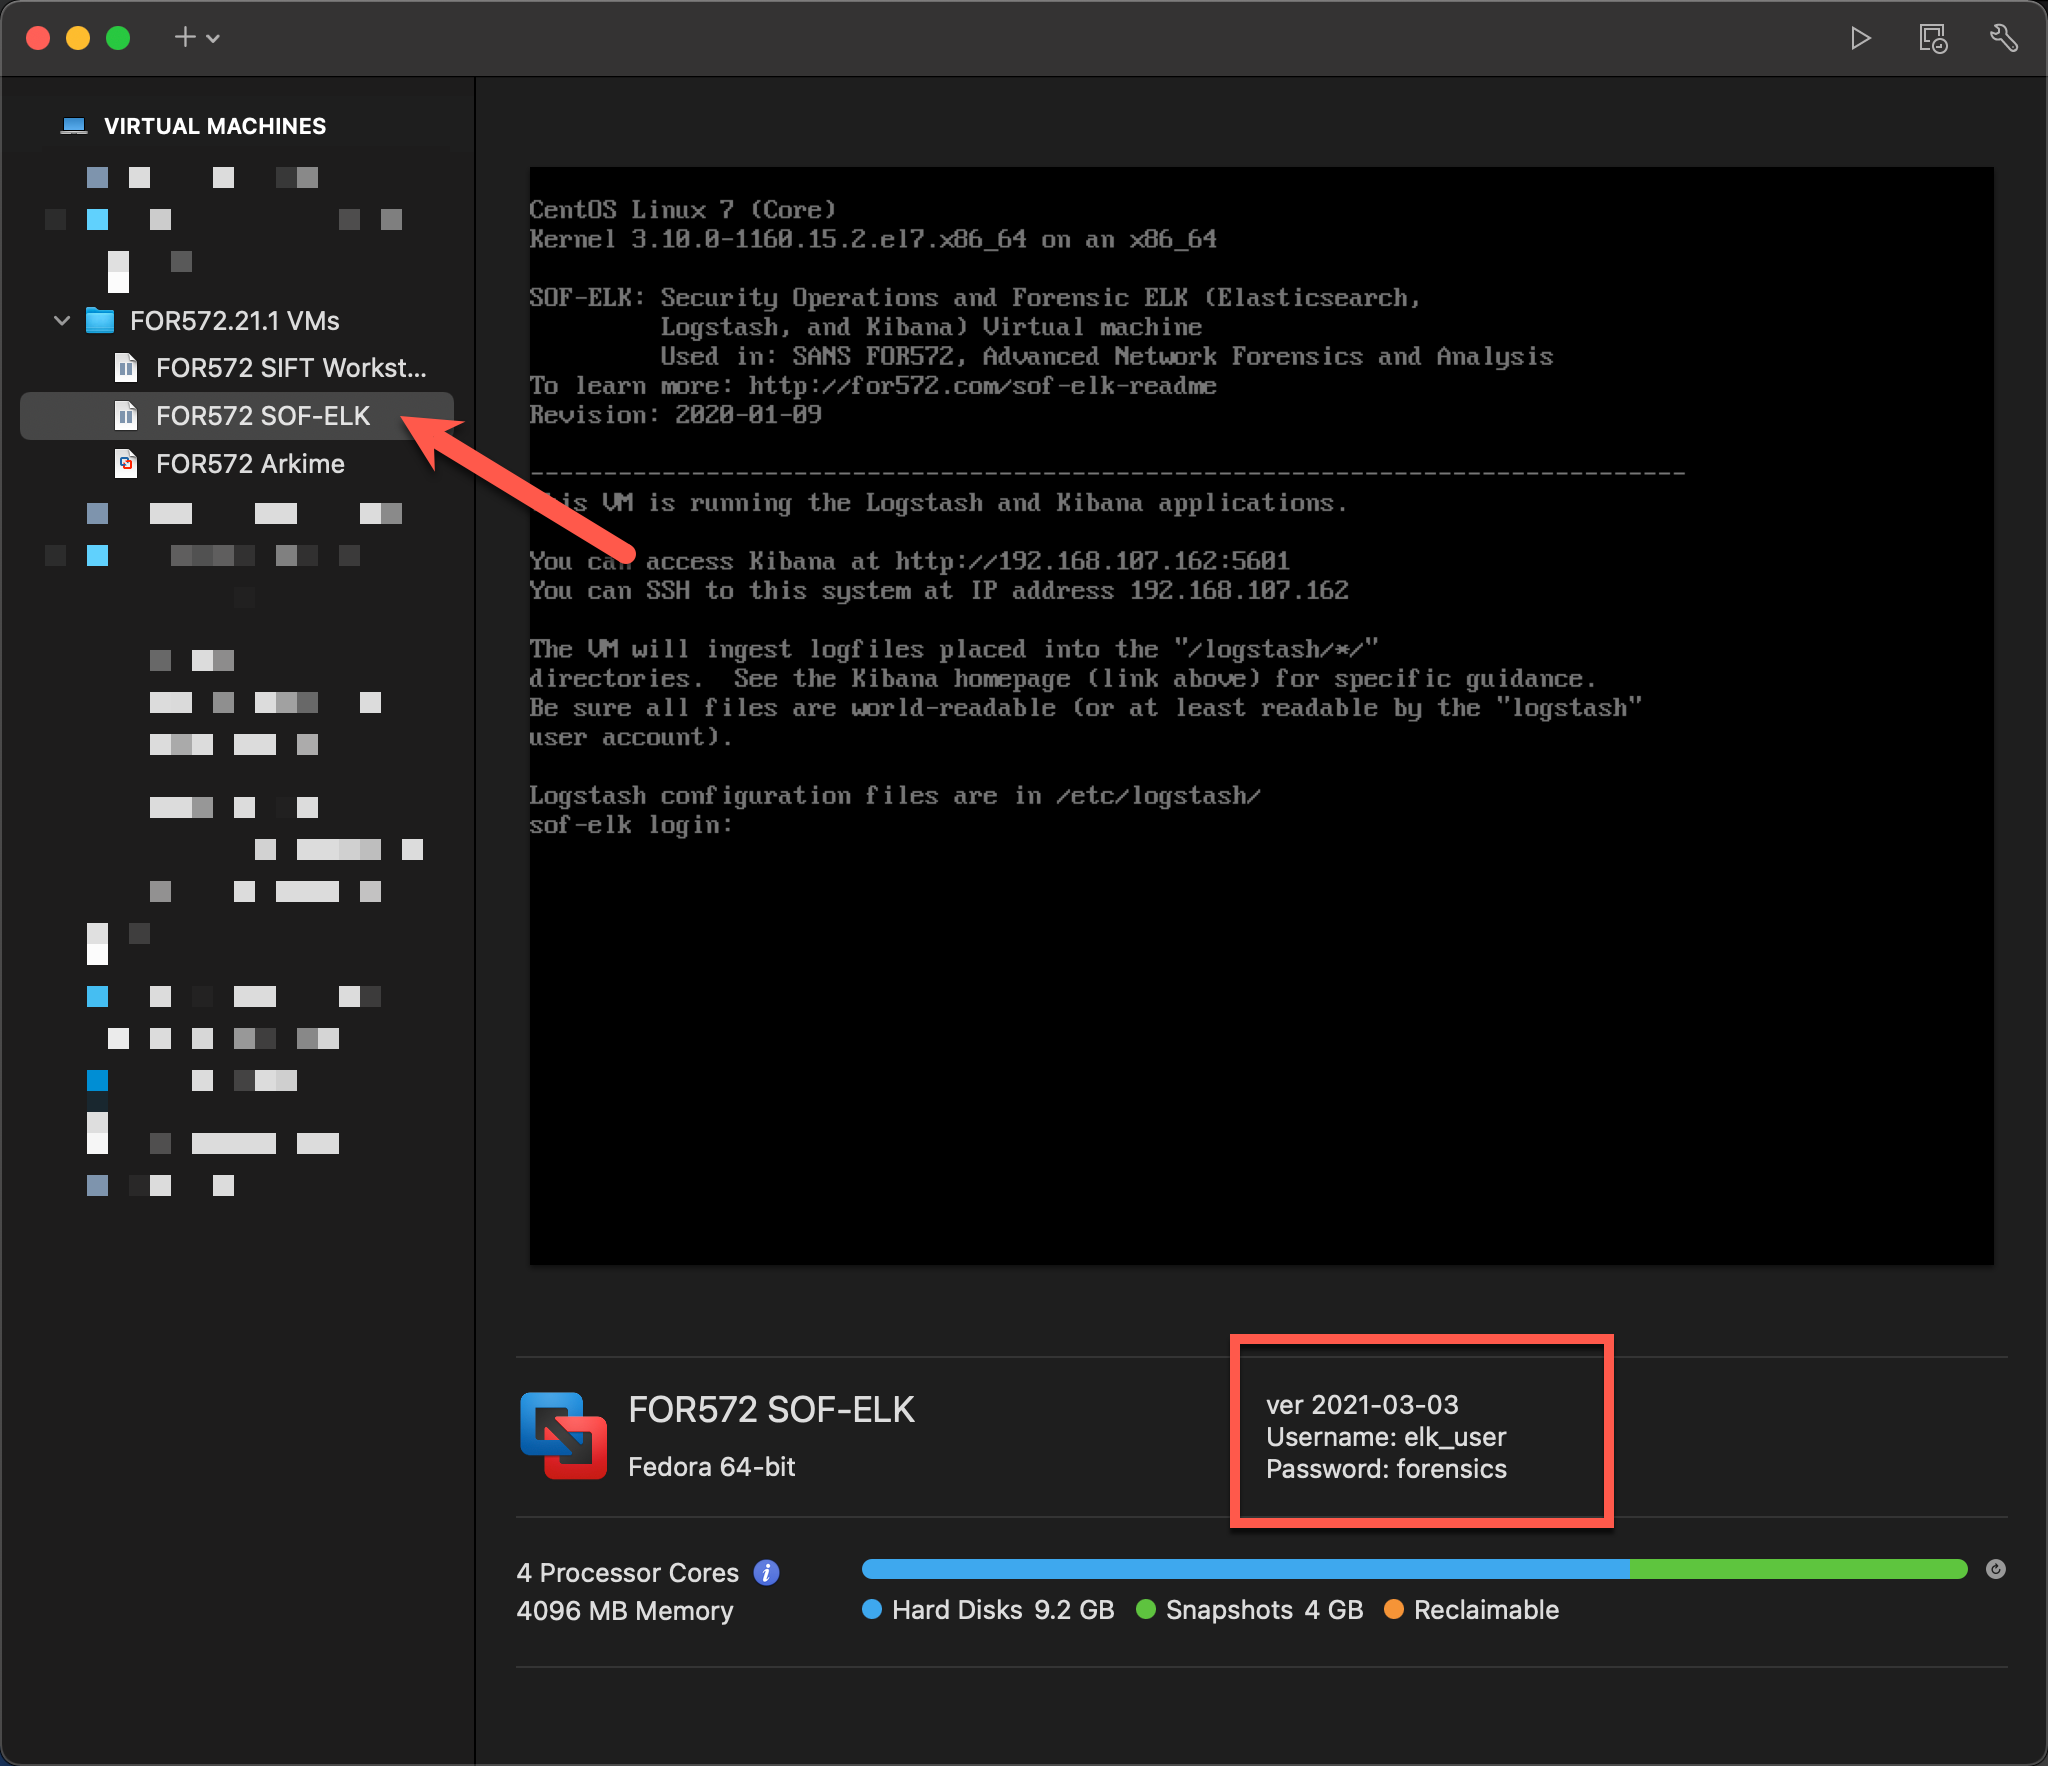Click the VIRTUAL MACHINES sidebar header

pos(214,126)
